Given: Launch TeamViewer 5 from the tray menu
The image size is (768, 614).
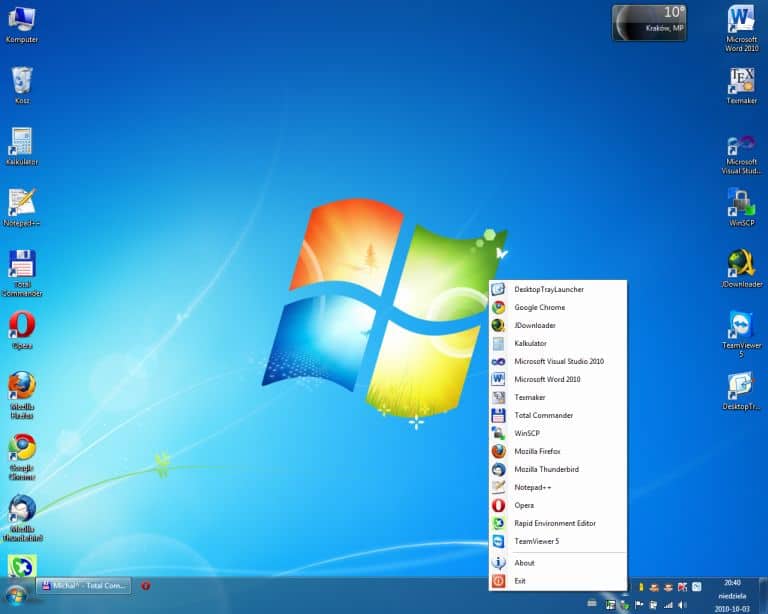Looking at the screenshot, I should pos(558,541).
